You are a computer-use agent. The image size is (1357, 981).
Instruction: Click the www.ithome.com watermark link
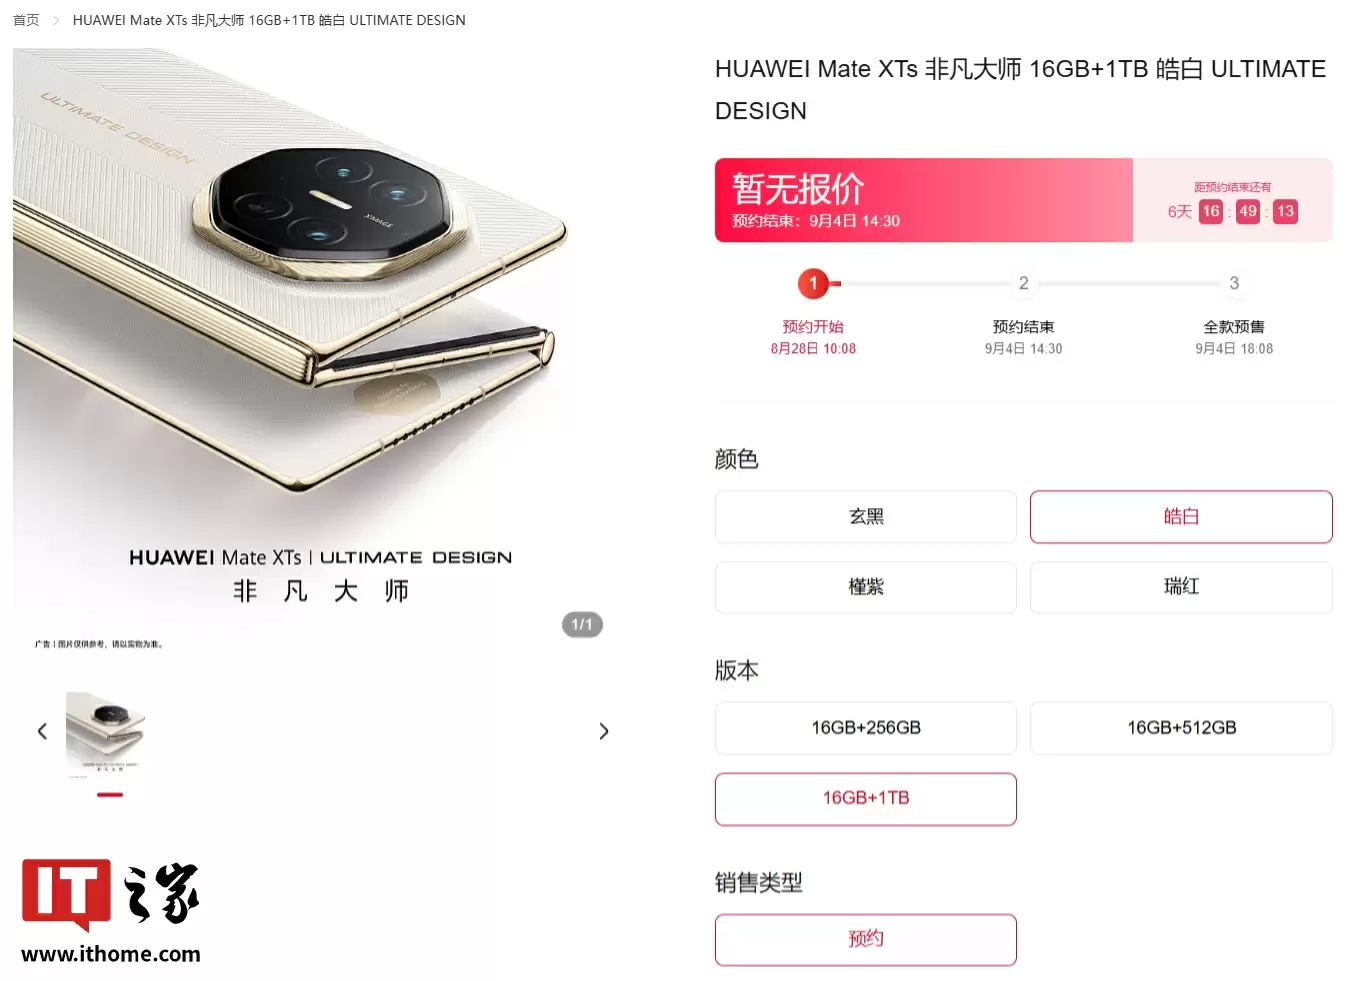(111, 954)
